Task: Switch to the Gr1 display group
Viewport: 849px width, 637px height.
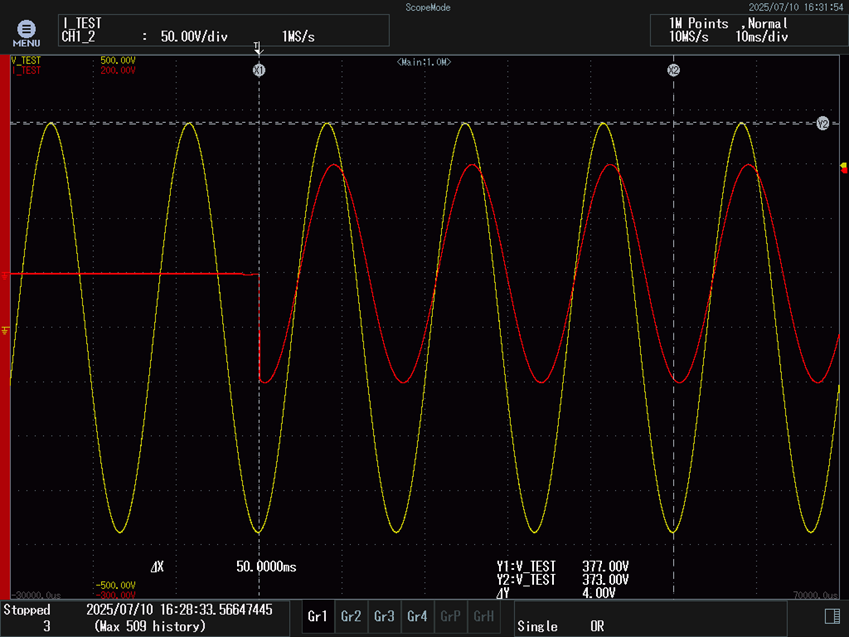Action: pos(318,617)
